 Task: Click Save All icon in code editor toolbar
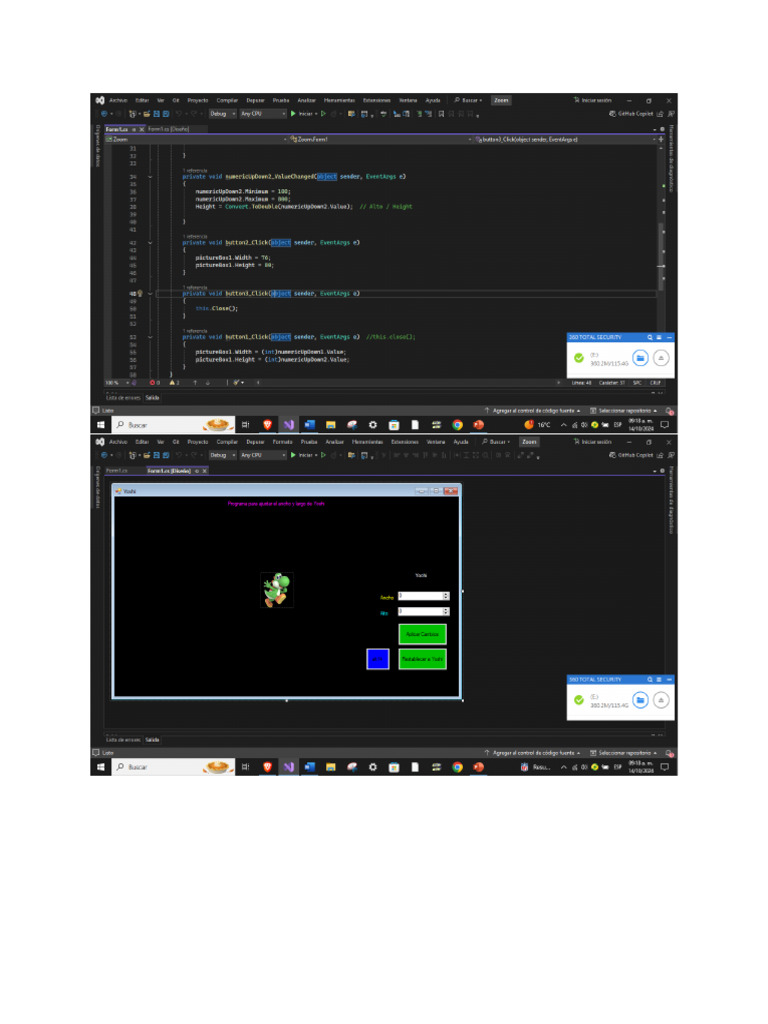tap(166, 114)
